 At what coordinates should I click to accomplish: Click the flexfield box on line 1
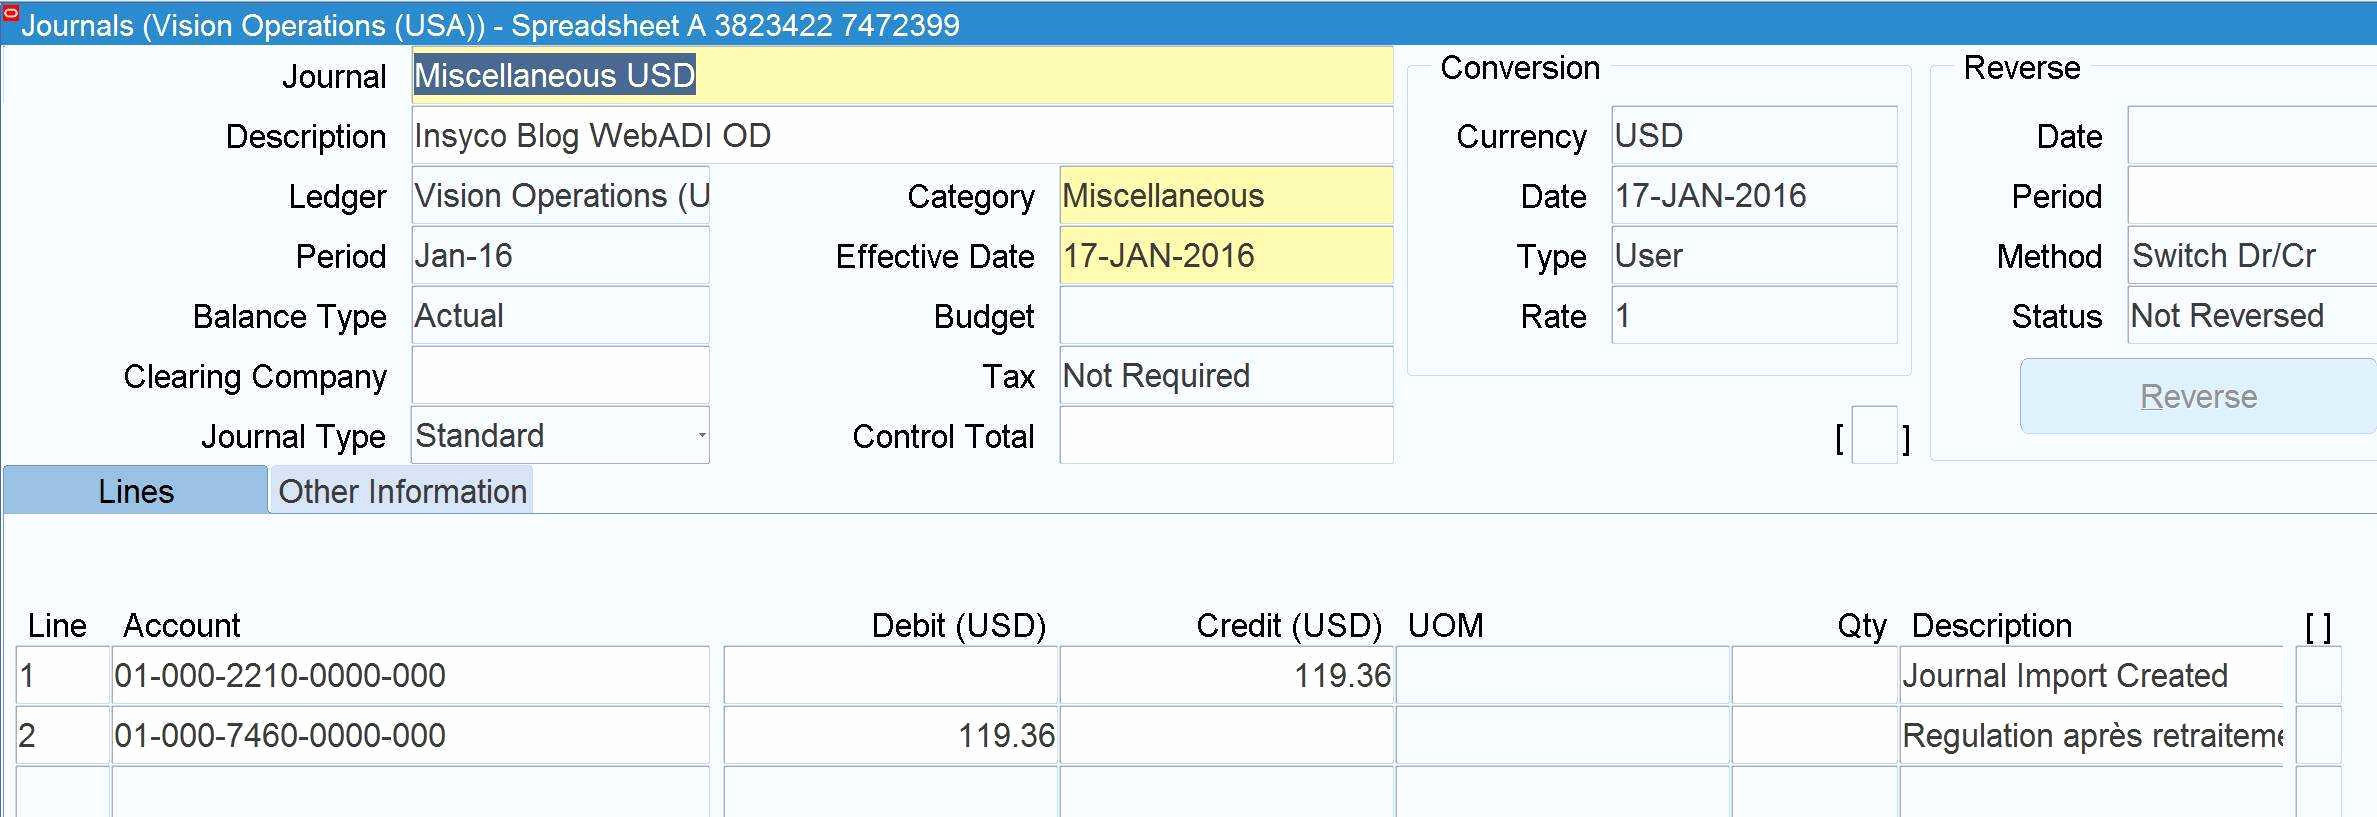[2317, 676]
